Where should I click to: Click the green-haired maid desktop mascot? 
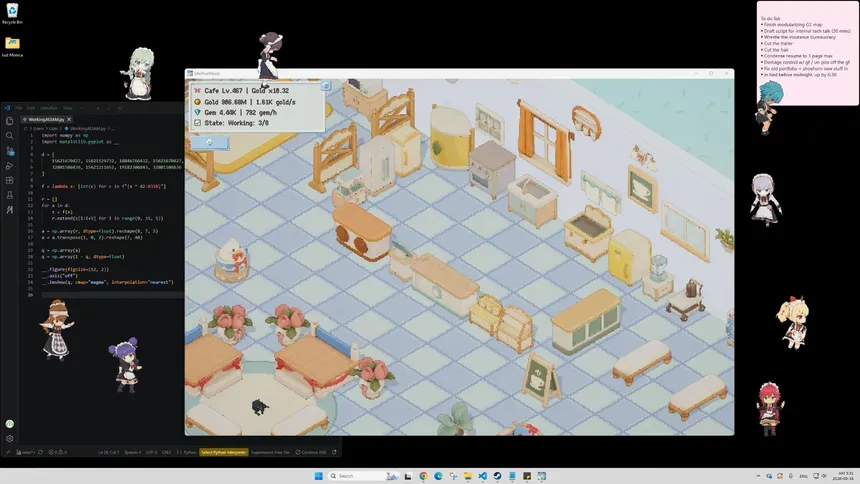[139, 74]
